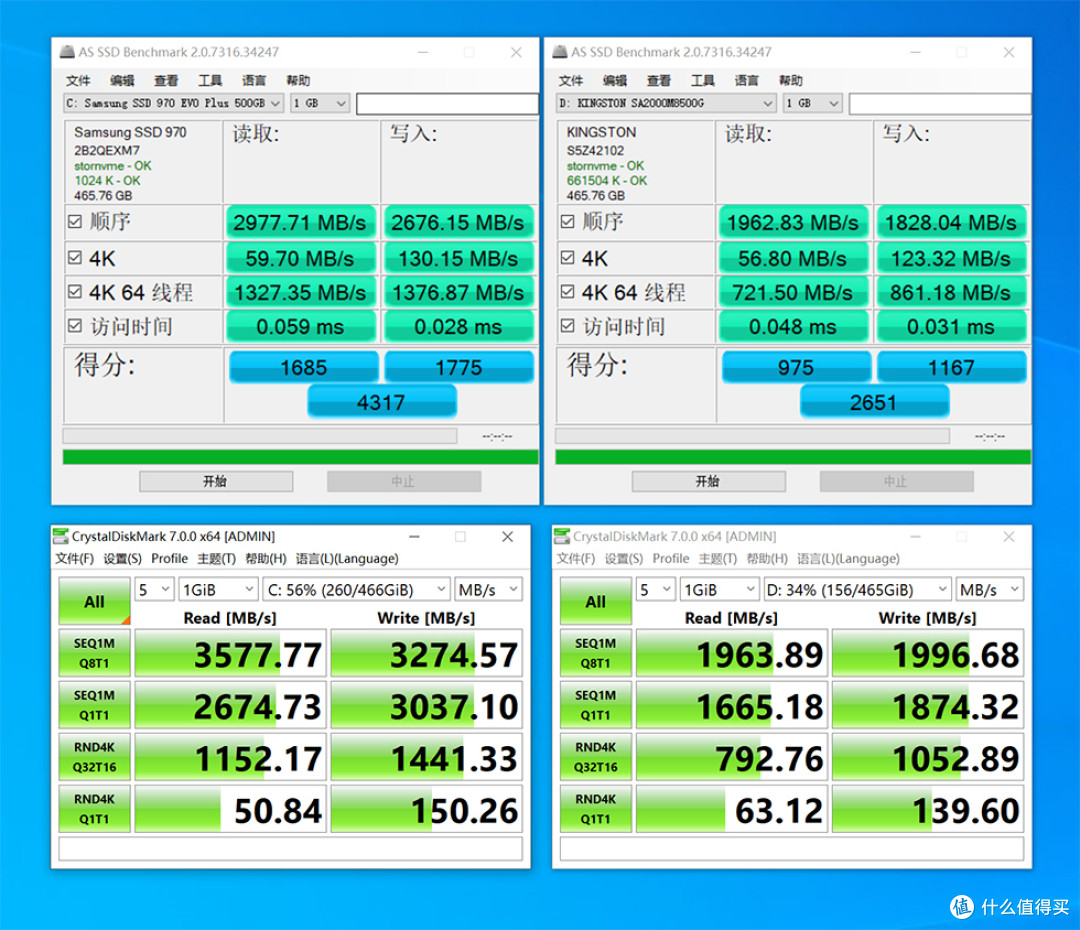Open 查看 menu in Samsung AS SSD window

coord(166,81)
